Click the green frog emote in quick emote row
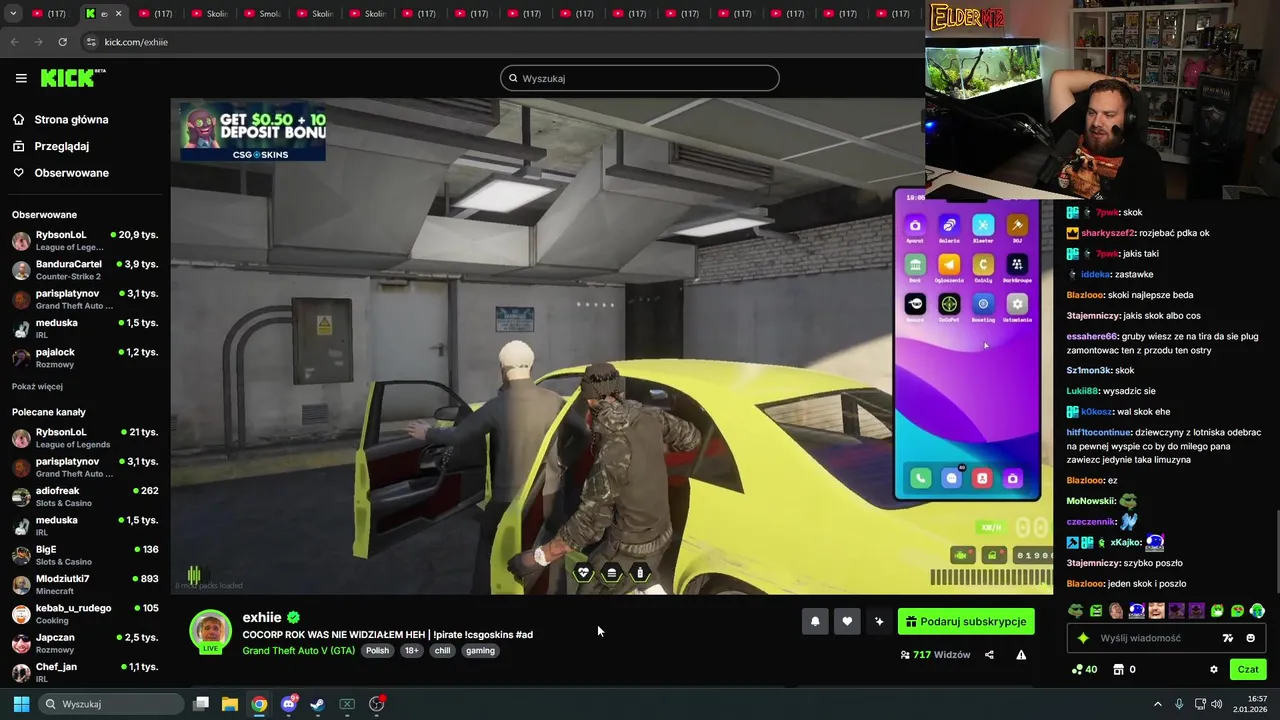Image resolution: width=1280 pixels, height=720 pixels. click(x=1076, y=611)
